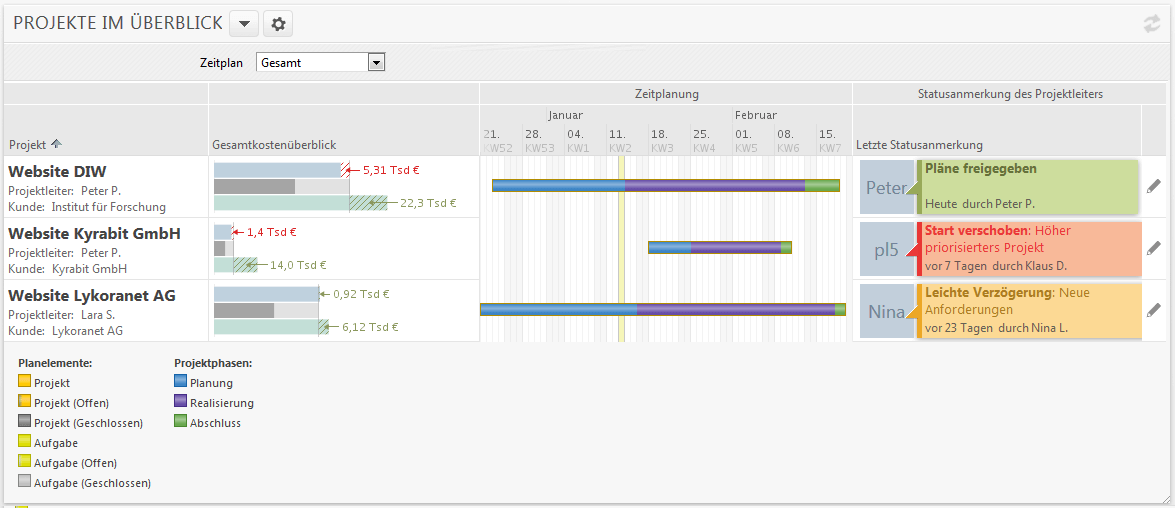Edit status note for Website Kyrabit GmbH
Viewport: 1175px width, 508px height.
(x=1154, y=248)
